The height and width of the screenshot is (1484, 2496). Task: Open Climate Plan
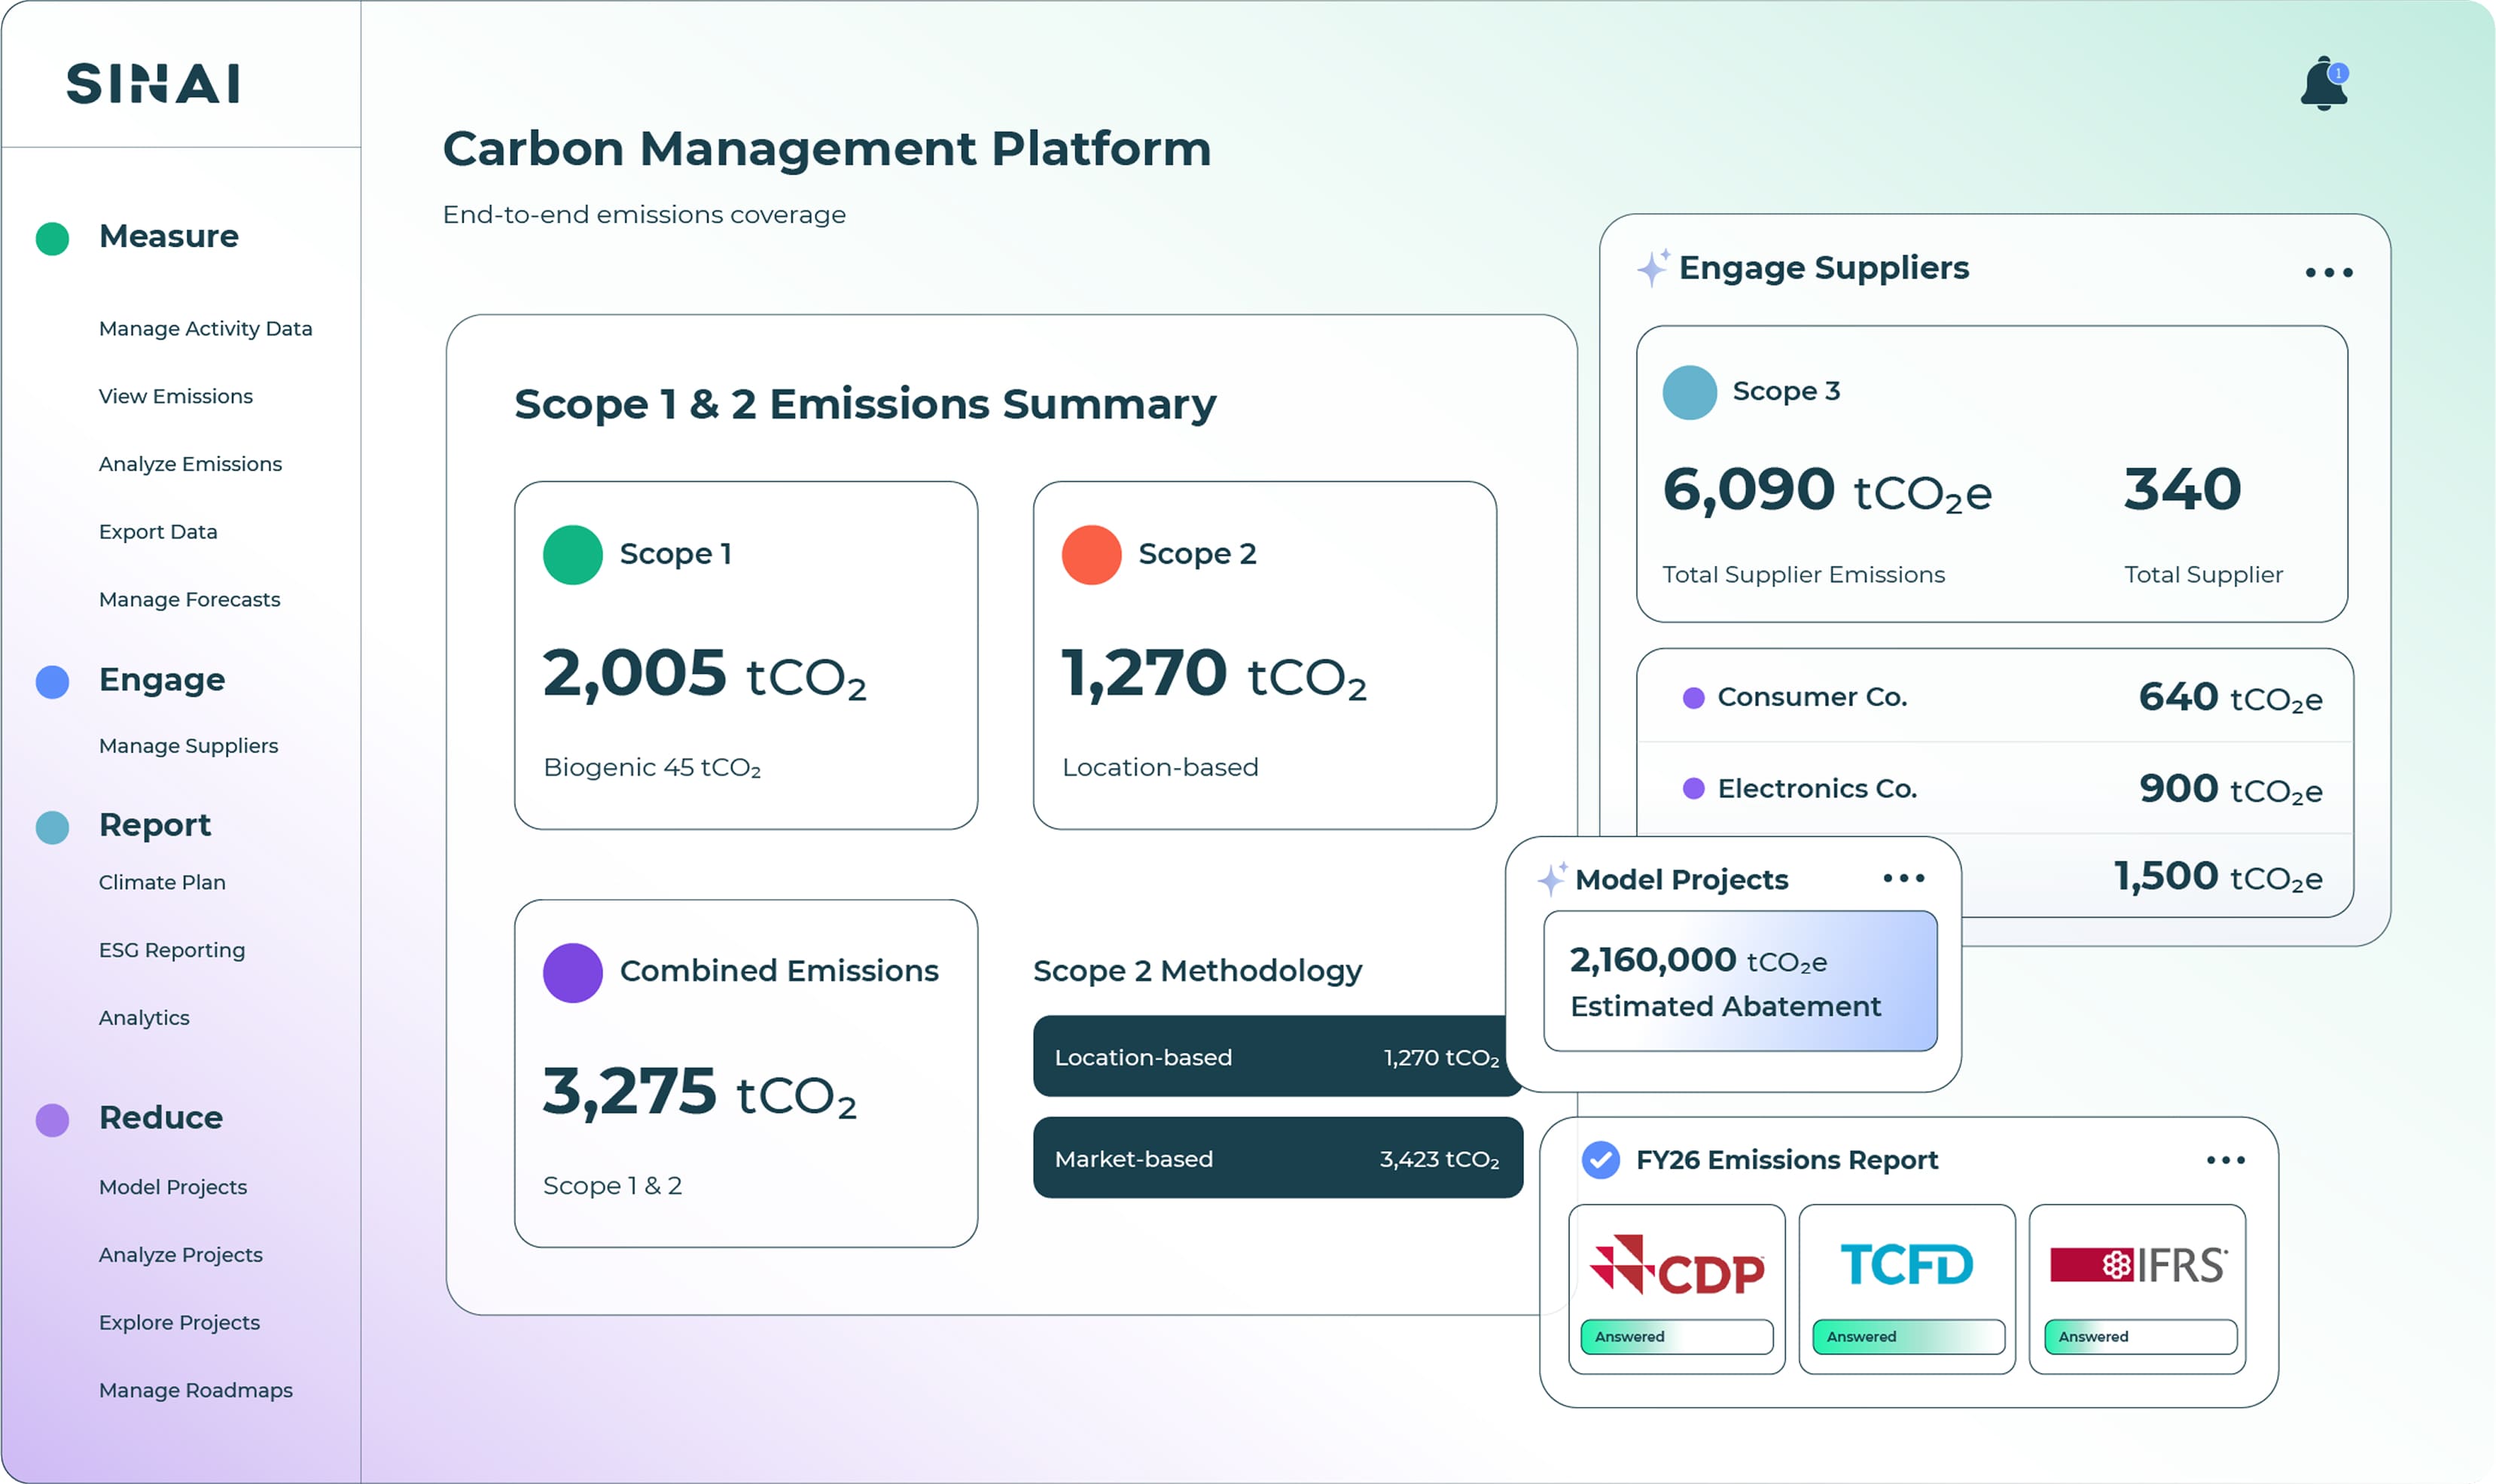click(x=162, y=883)
